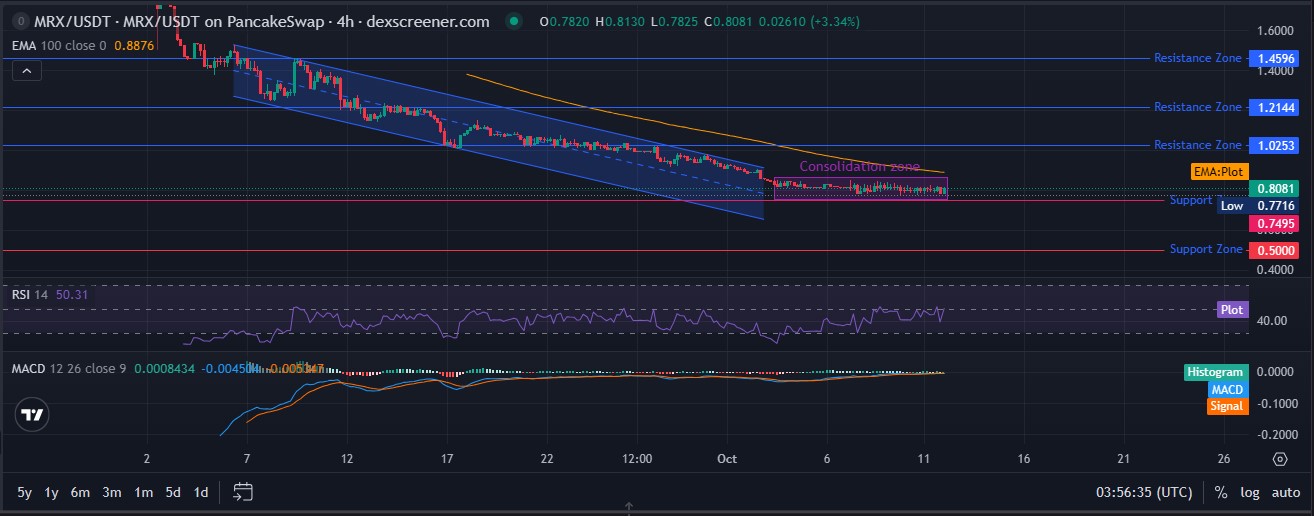Screen dimensions: 1314x516
Task: Select the 3m time range
Action: tap(112, 492)
